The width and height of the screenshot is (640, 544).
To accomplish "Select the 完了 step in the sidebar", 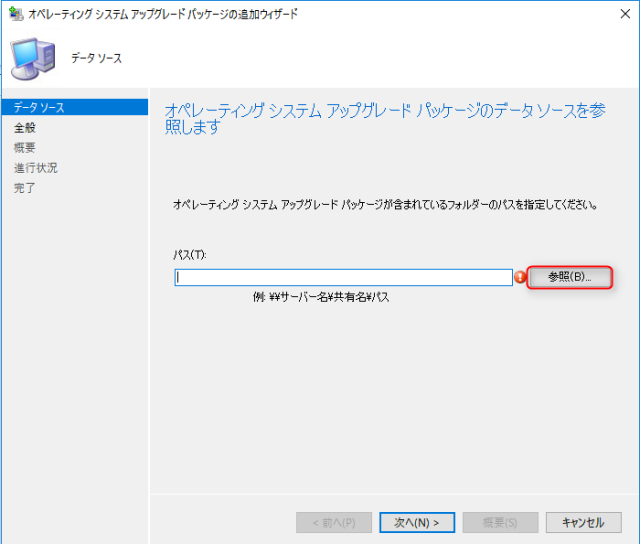I will (25, 188).
